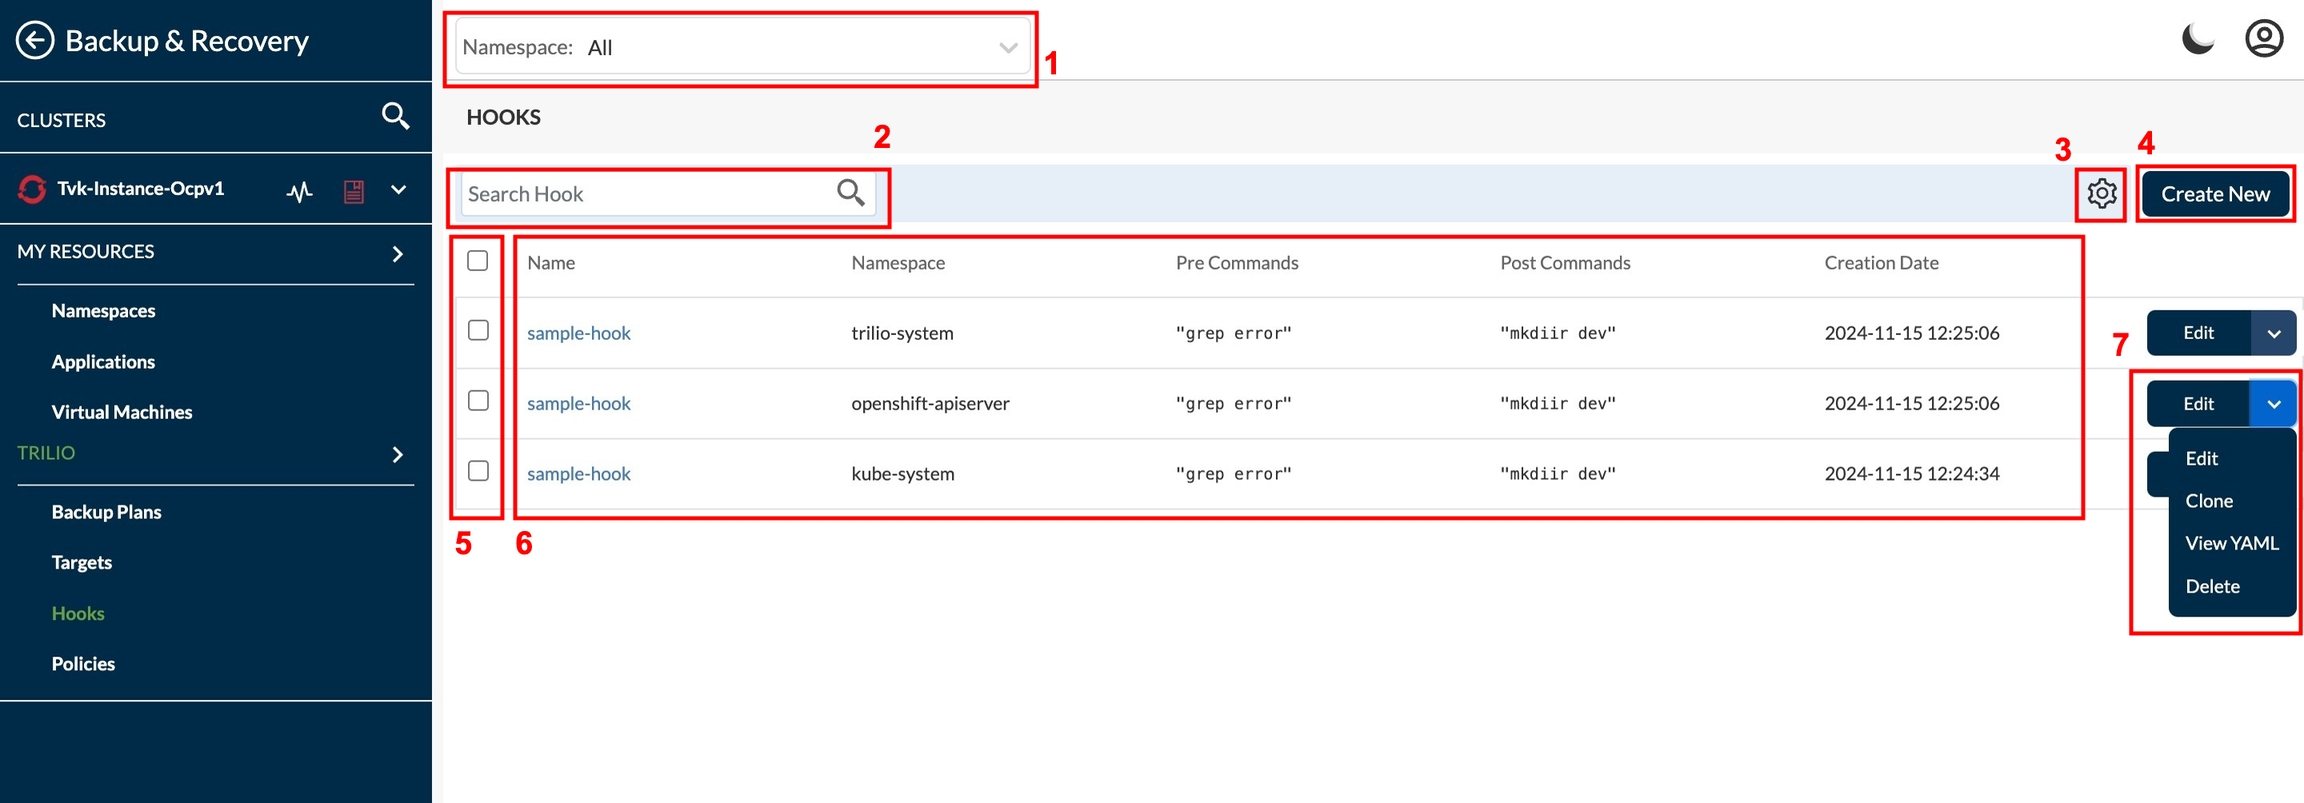Expand the Tvk-Instance-Ocpv1 cluster chevron
This screenshot has height=803, width=2304.
(x=398, y=190)
